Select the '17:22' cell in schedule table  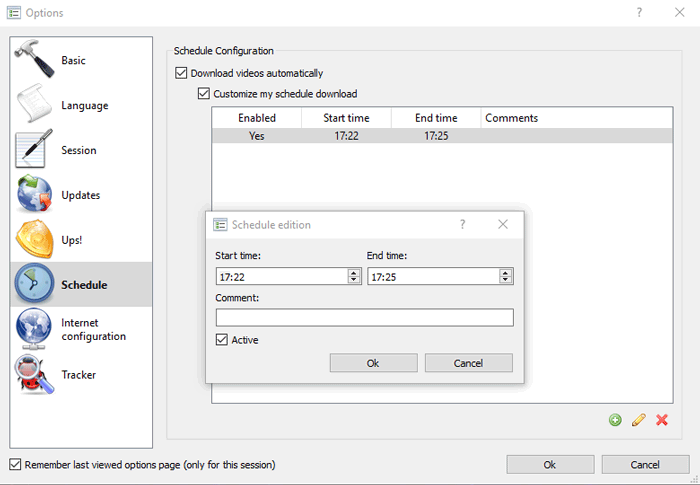346,136
